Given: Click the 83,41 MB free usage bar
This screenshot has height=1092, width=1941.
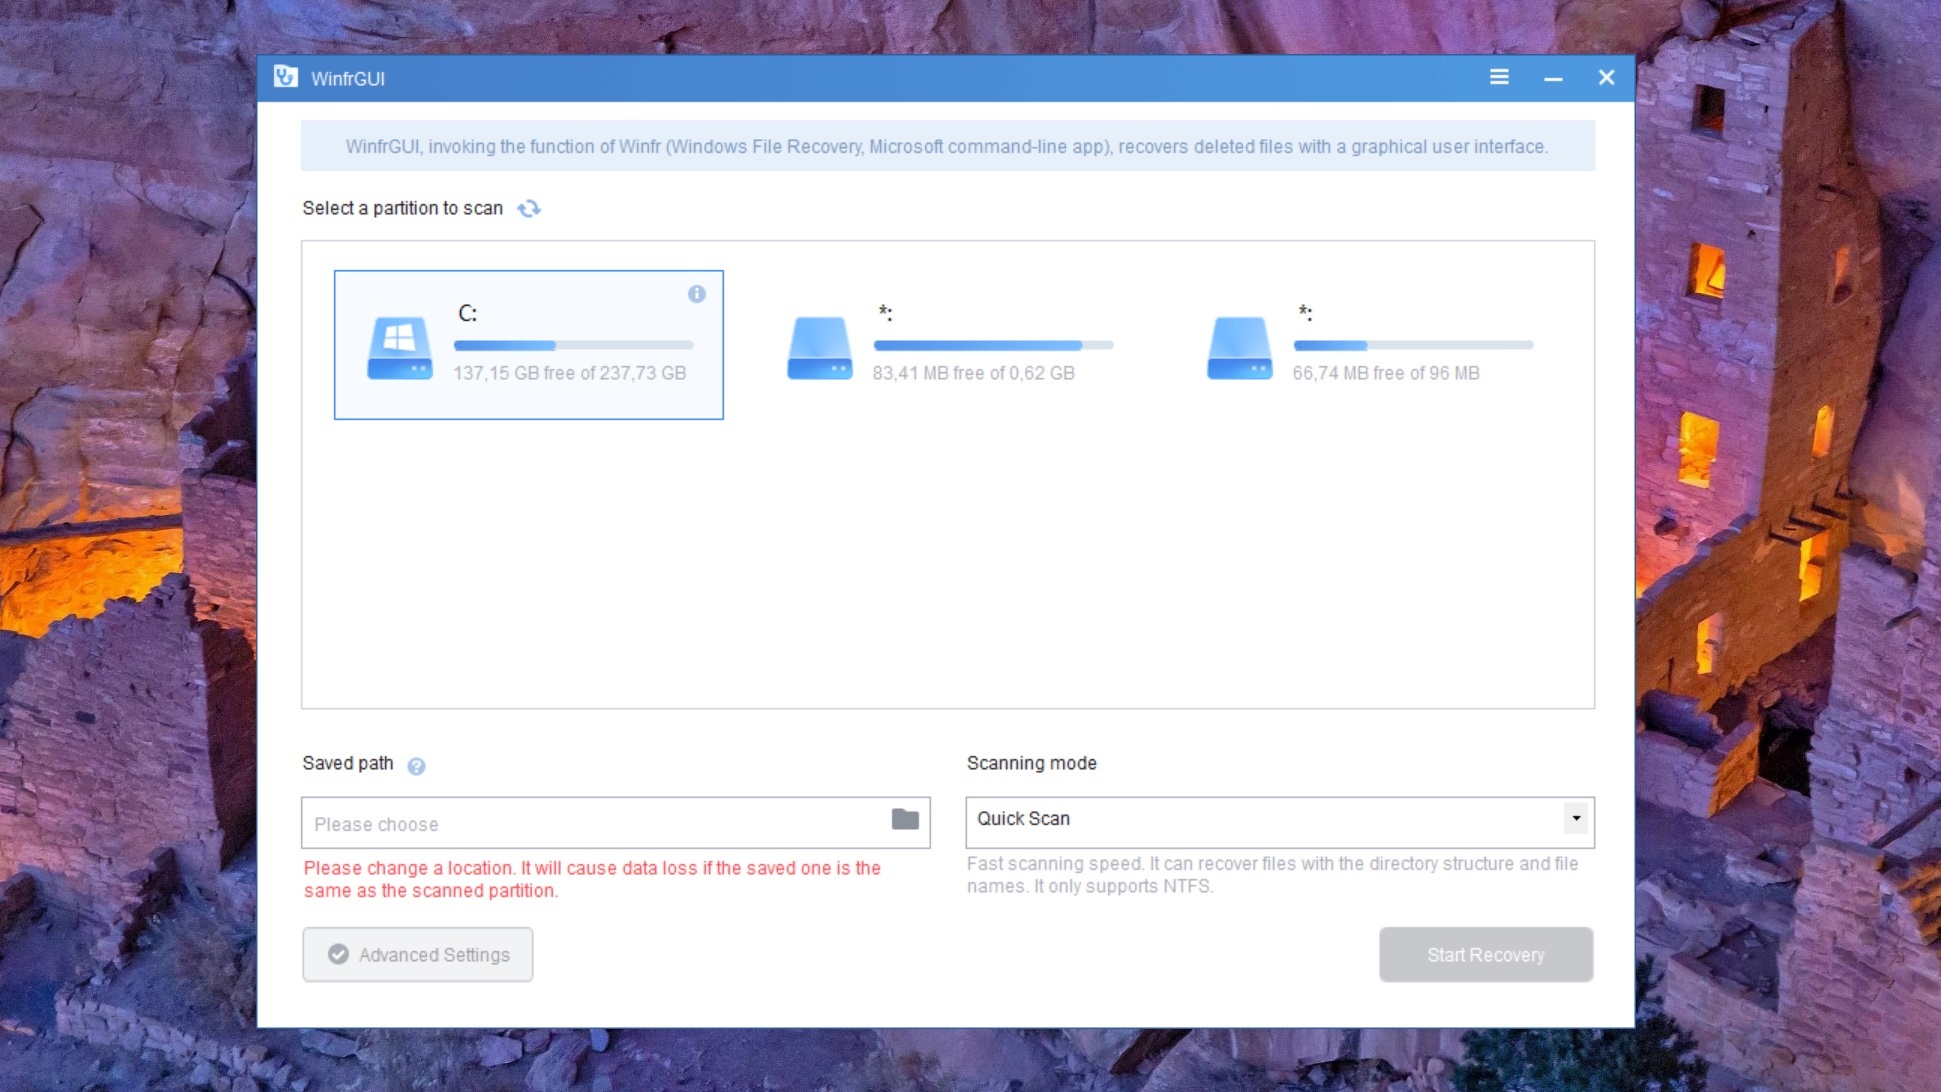Looking at the screenshot, I should coord(994,345).
